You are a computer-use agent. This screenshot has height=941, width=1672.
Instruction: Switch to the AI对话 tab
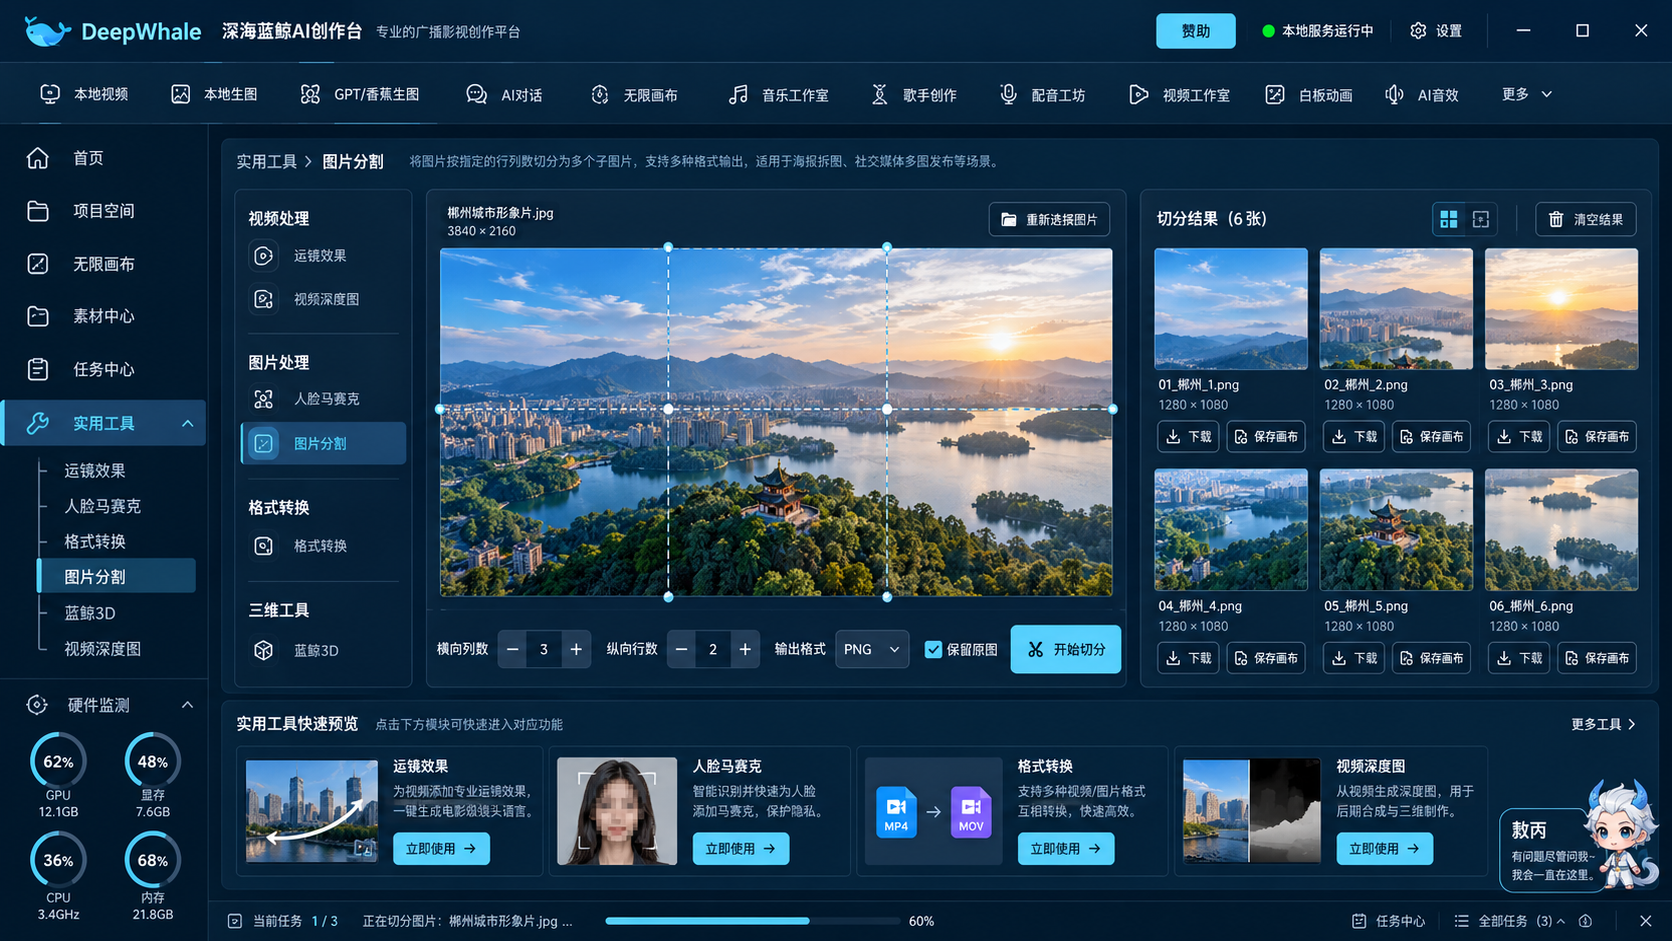505,95
